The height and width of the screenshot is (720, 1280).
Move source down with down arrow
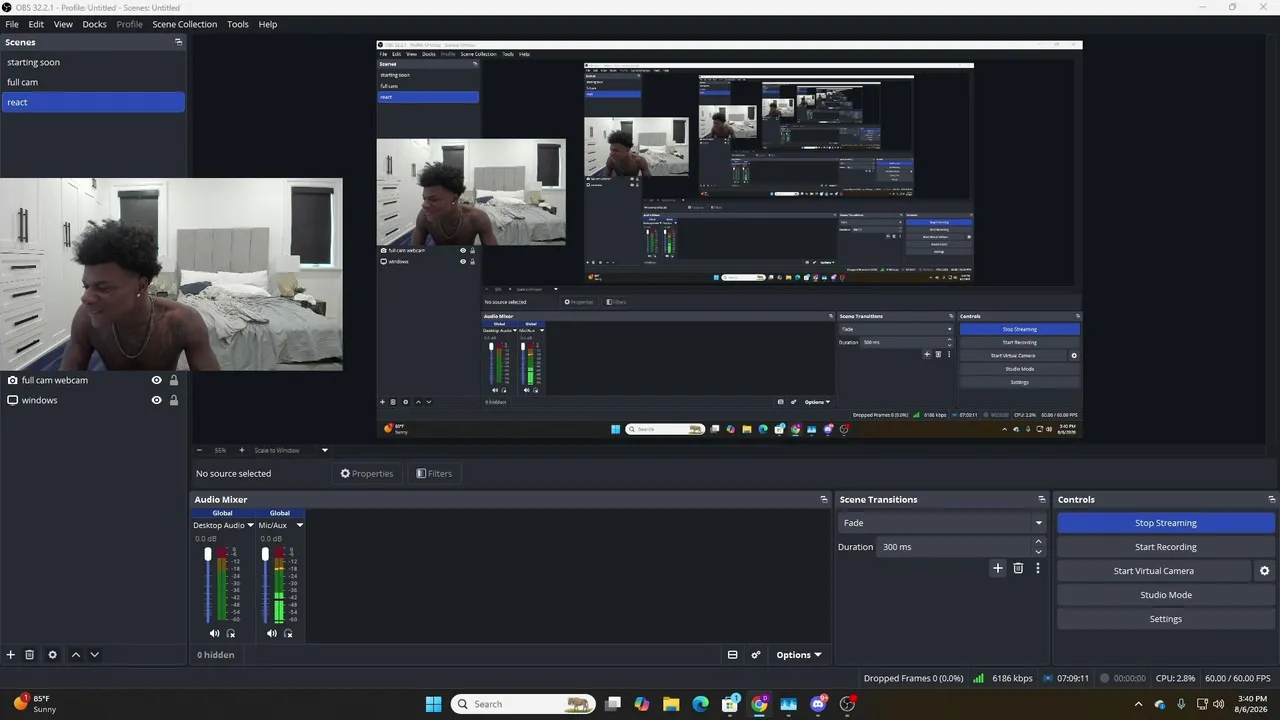(x=95, y=655)
